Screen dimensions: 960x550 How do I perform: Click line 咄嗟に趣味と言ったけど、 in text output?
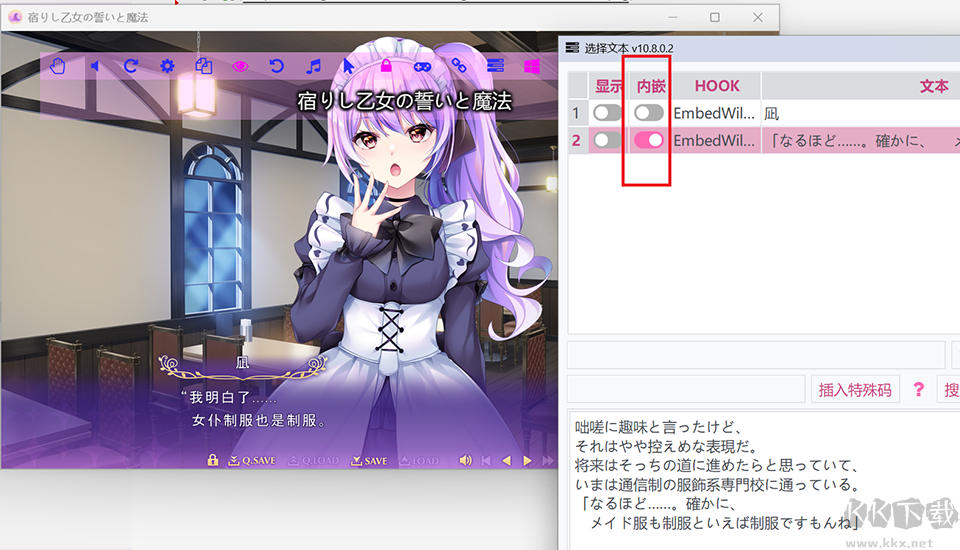[x=659, y=427]
